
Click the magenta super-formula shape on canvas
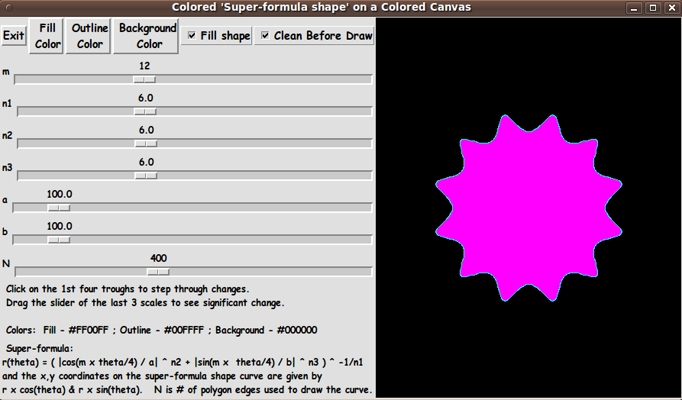pos(528,208)
